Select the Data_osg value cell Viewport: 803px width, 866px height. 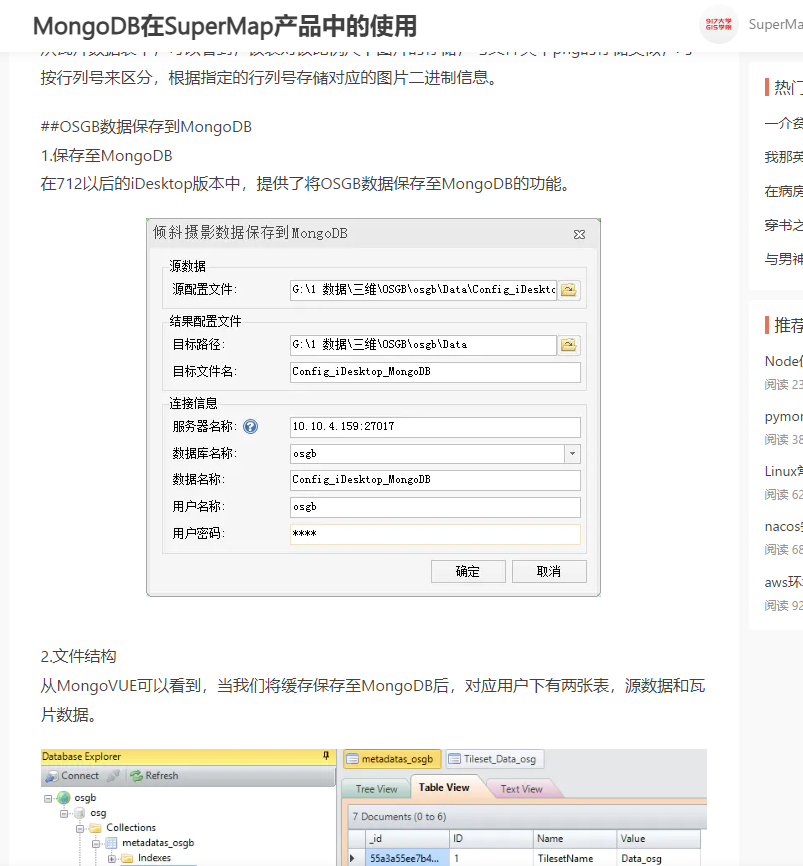pos(658,858)
